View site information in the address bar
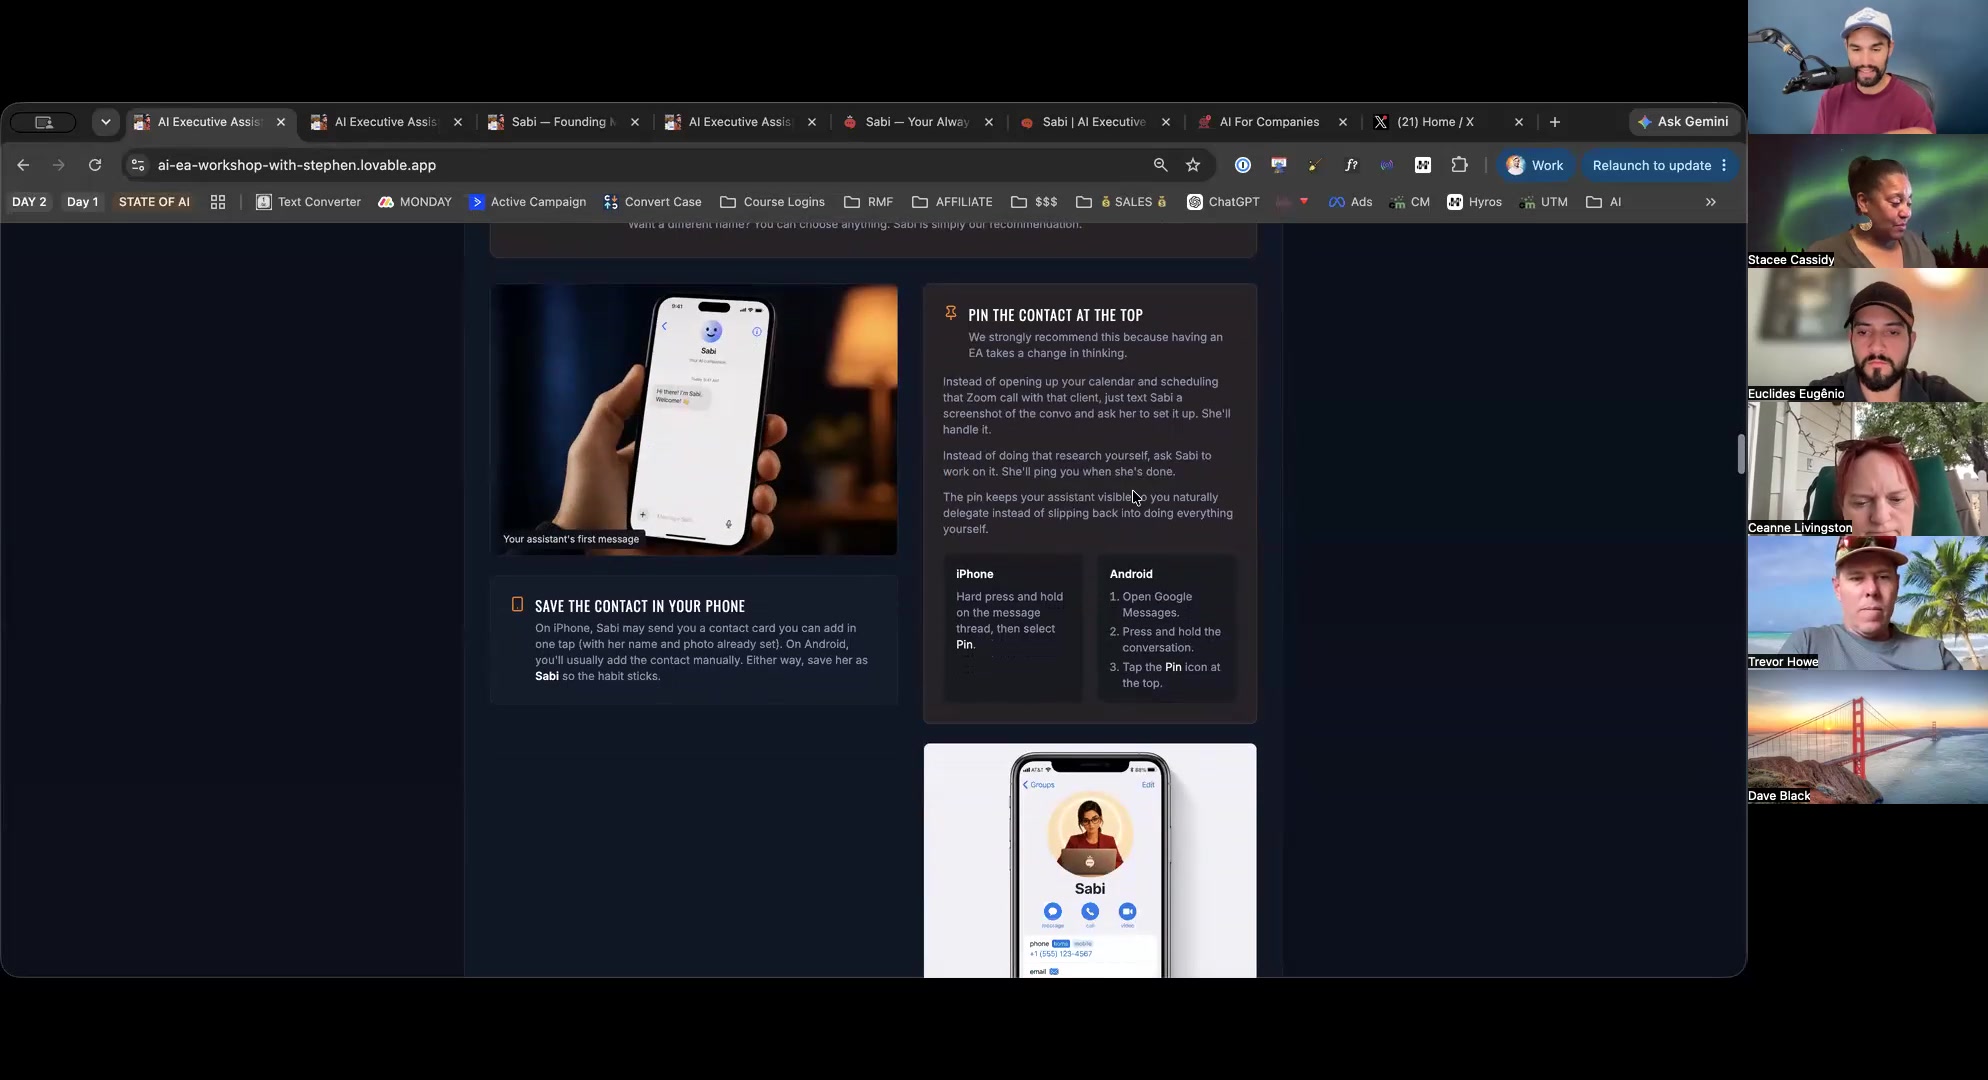The height and width of the screenshot is (1080, 1988). point(138,165)
